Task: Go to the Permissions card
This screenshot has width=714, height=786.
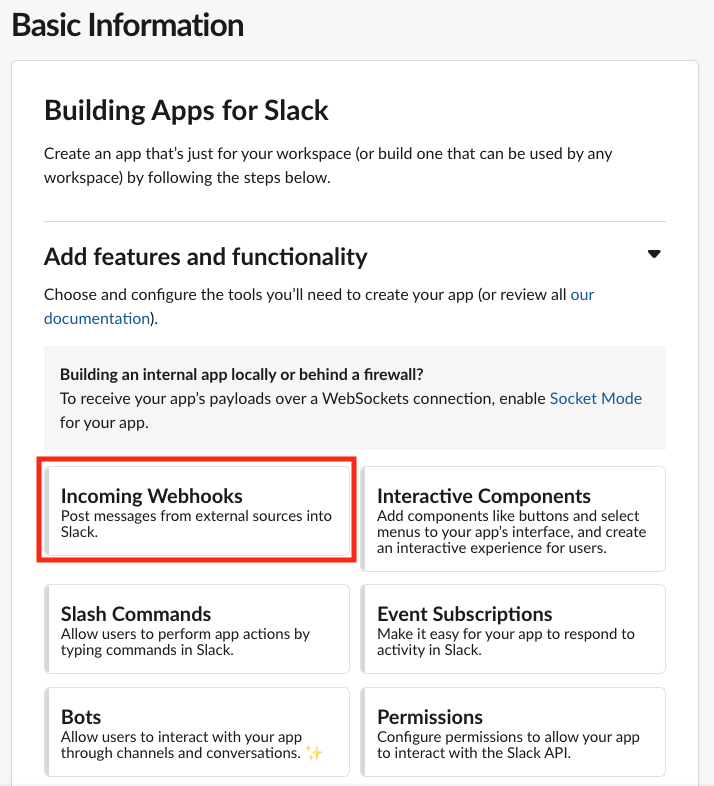Action: click(512, 732)
